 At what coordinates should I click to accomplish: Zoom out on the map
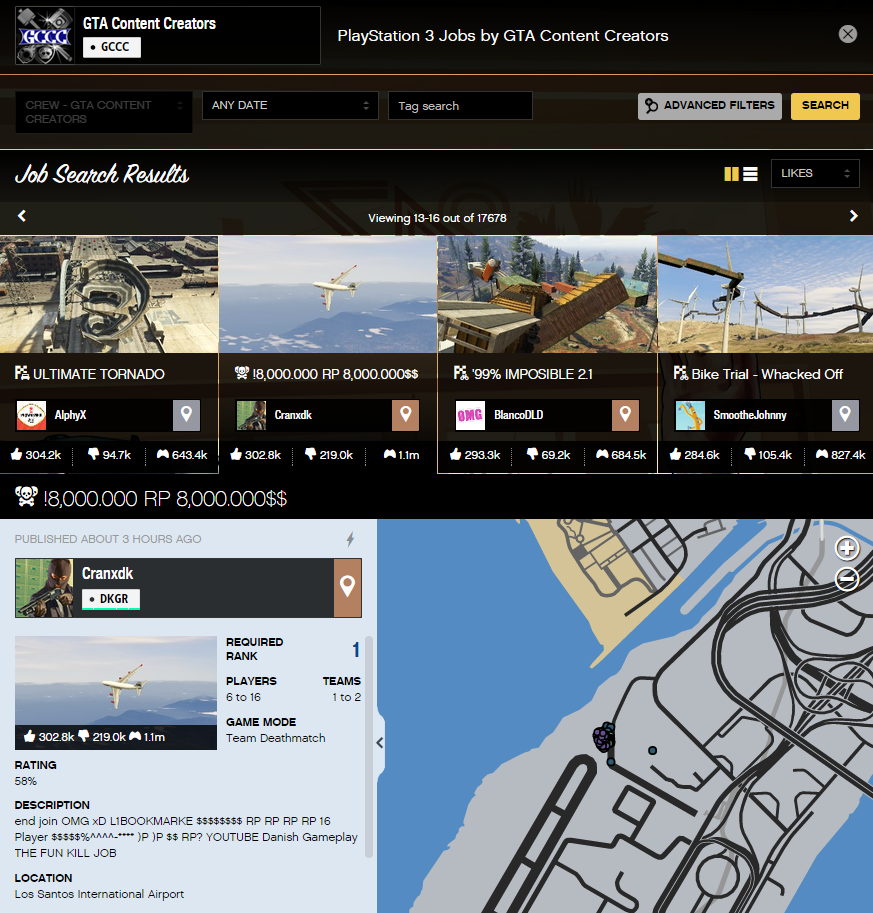pyautogui.click(x=847, y=578)
